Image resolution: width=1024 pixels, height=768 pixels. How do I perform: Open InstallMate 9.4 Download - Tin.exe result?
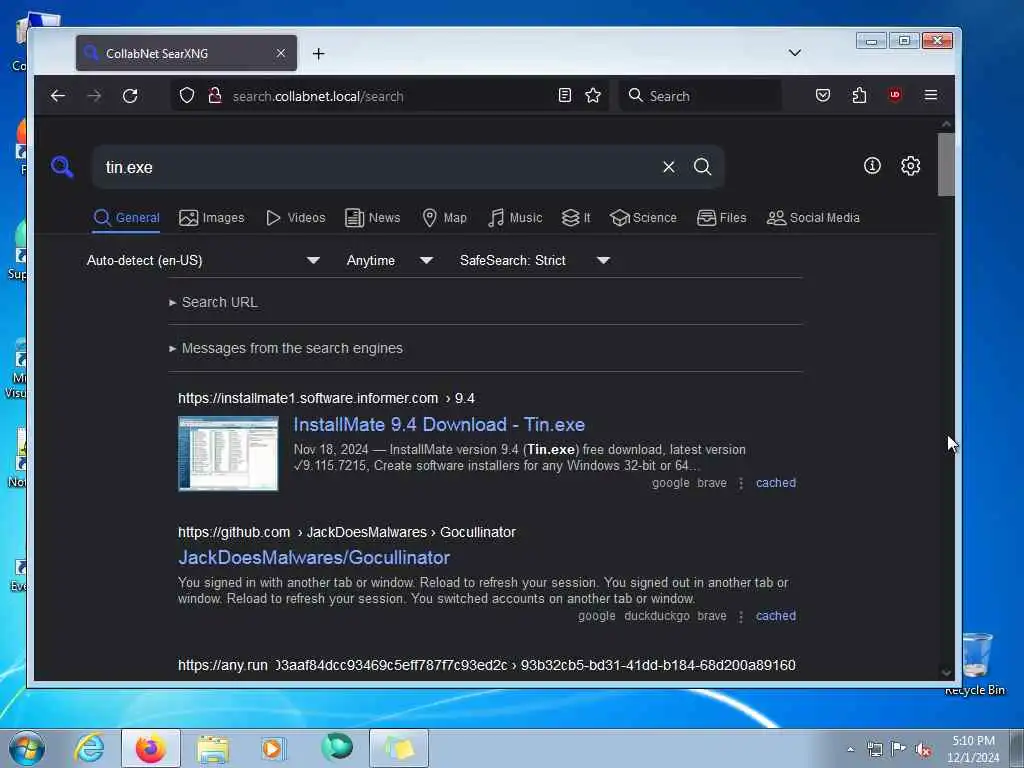[439, 424]
